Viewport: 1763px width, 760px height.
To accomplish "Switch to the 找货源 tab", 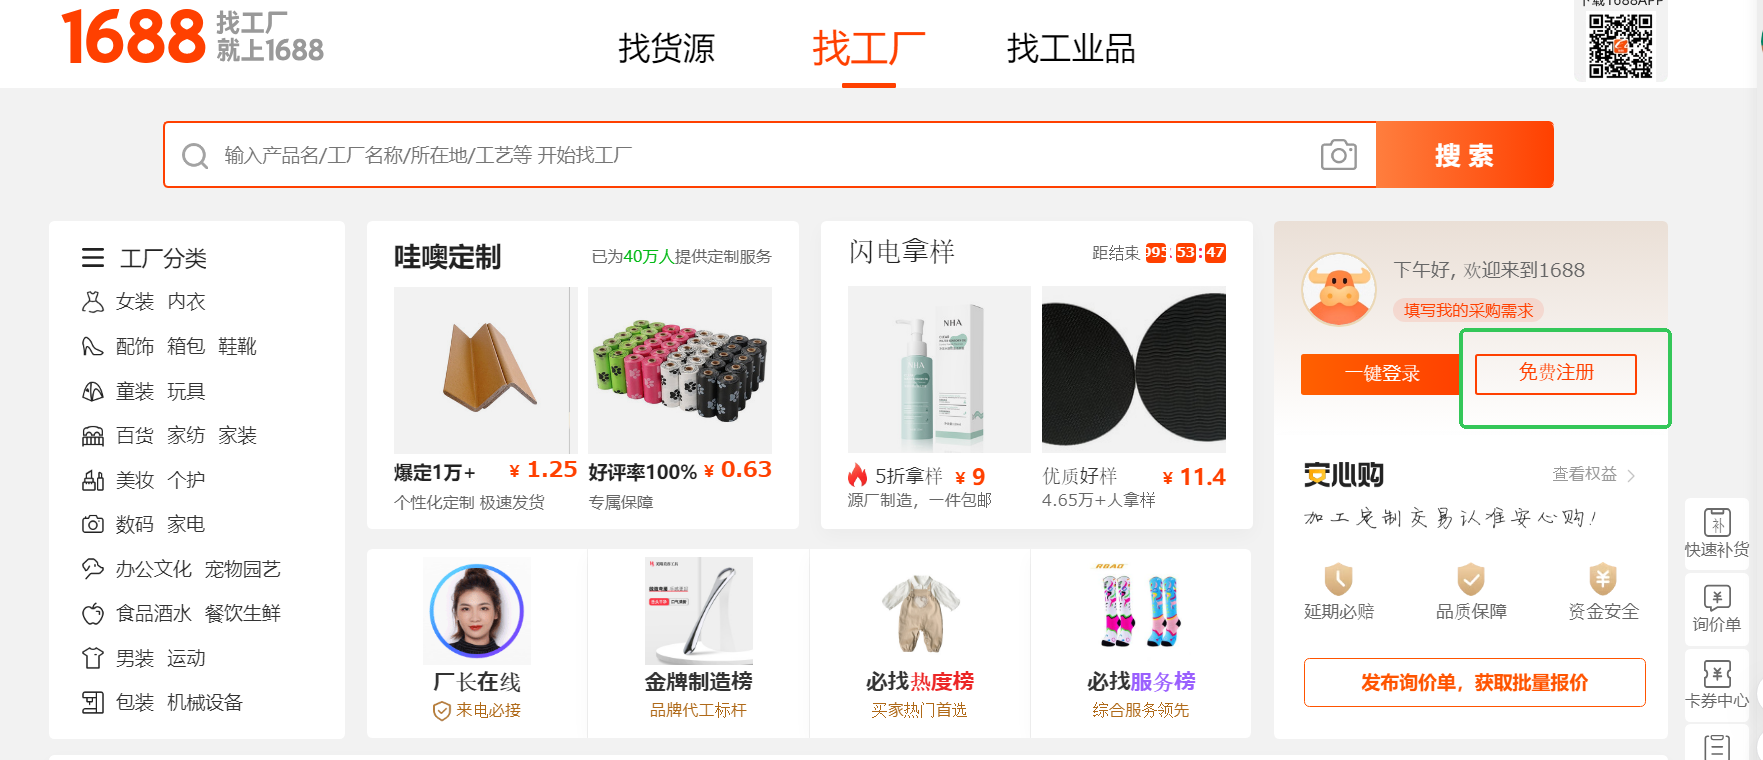I will (666, 48).
